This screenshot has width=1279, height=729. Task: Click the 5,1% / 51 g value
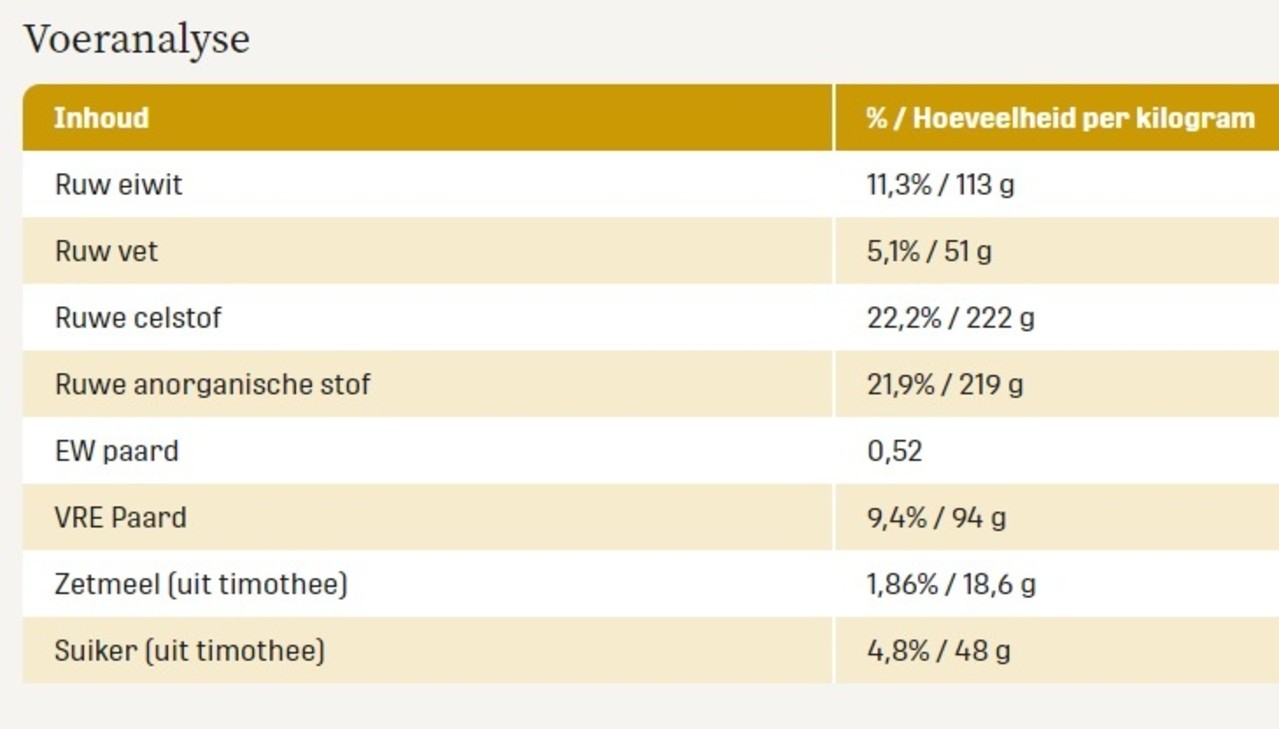pos(929,251)
